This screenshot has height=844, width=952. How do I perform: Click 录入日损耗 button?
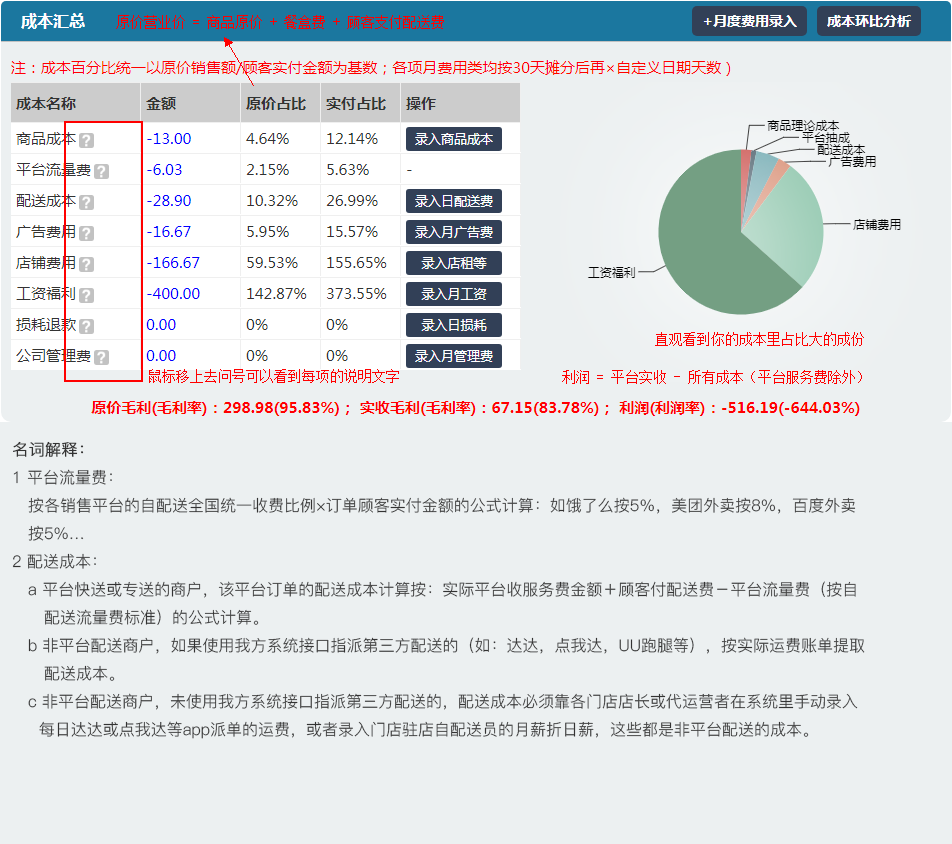coord(454,325)
